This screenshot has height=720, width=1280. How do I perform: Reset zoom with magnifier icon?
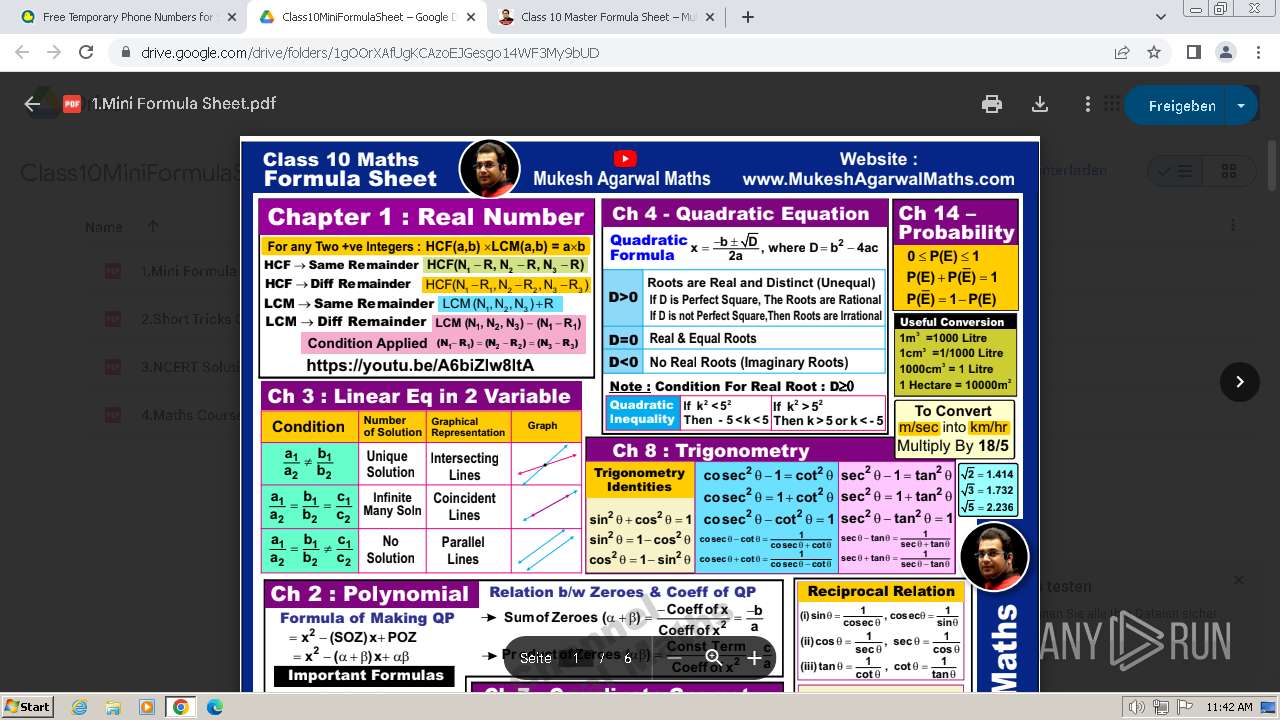pos(713,657)
